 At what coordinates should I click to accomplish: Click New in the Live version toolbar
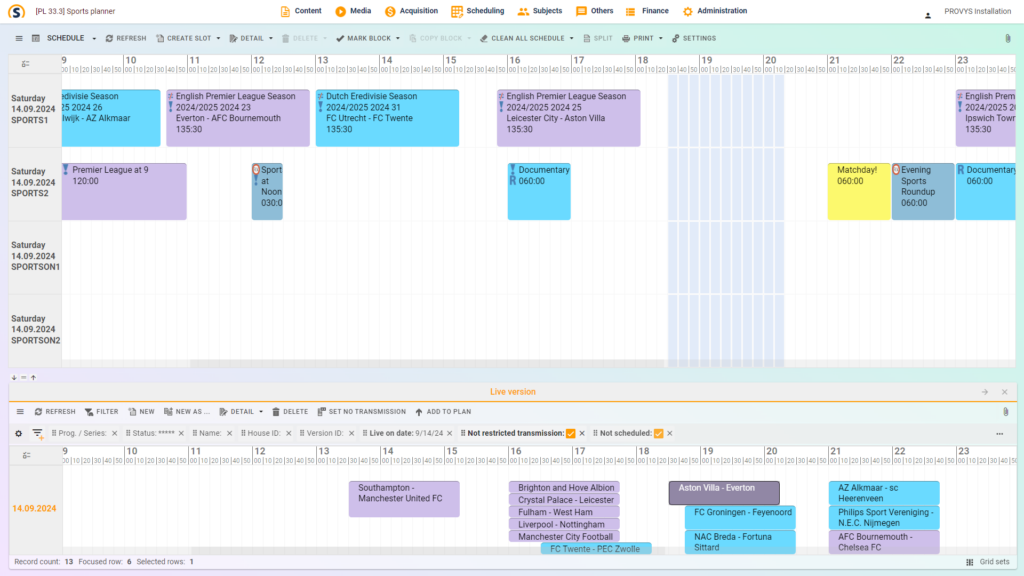(141, 412)
